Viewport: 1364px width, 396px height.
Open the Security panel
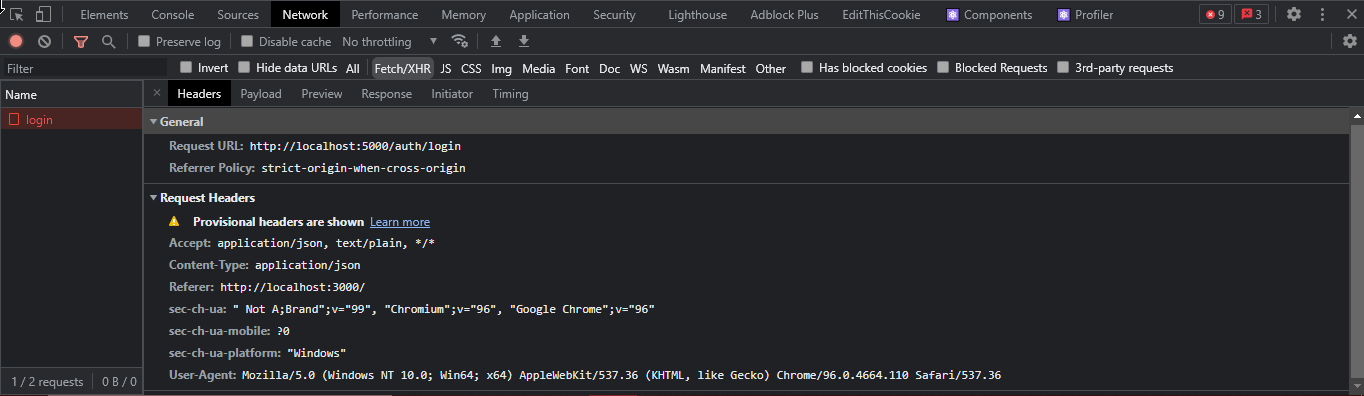tap(614, 14)
